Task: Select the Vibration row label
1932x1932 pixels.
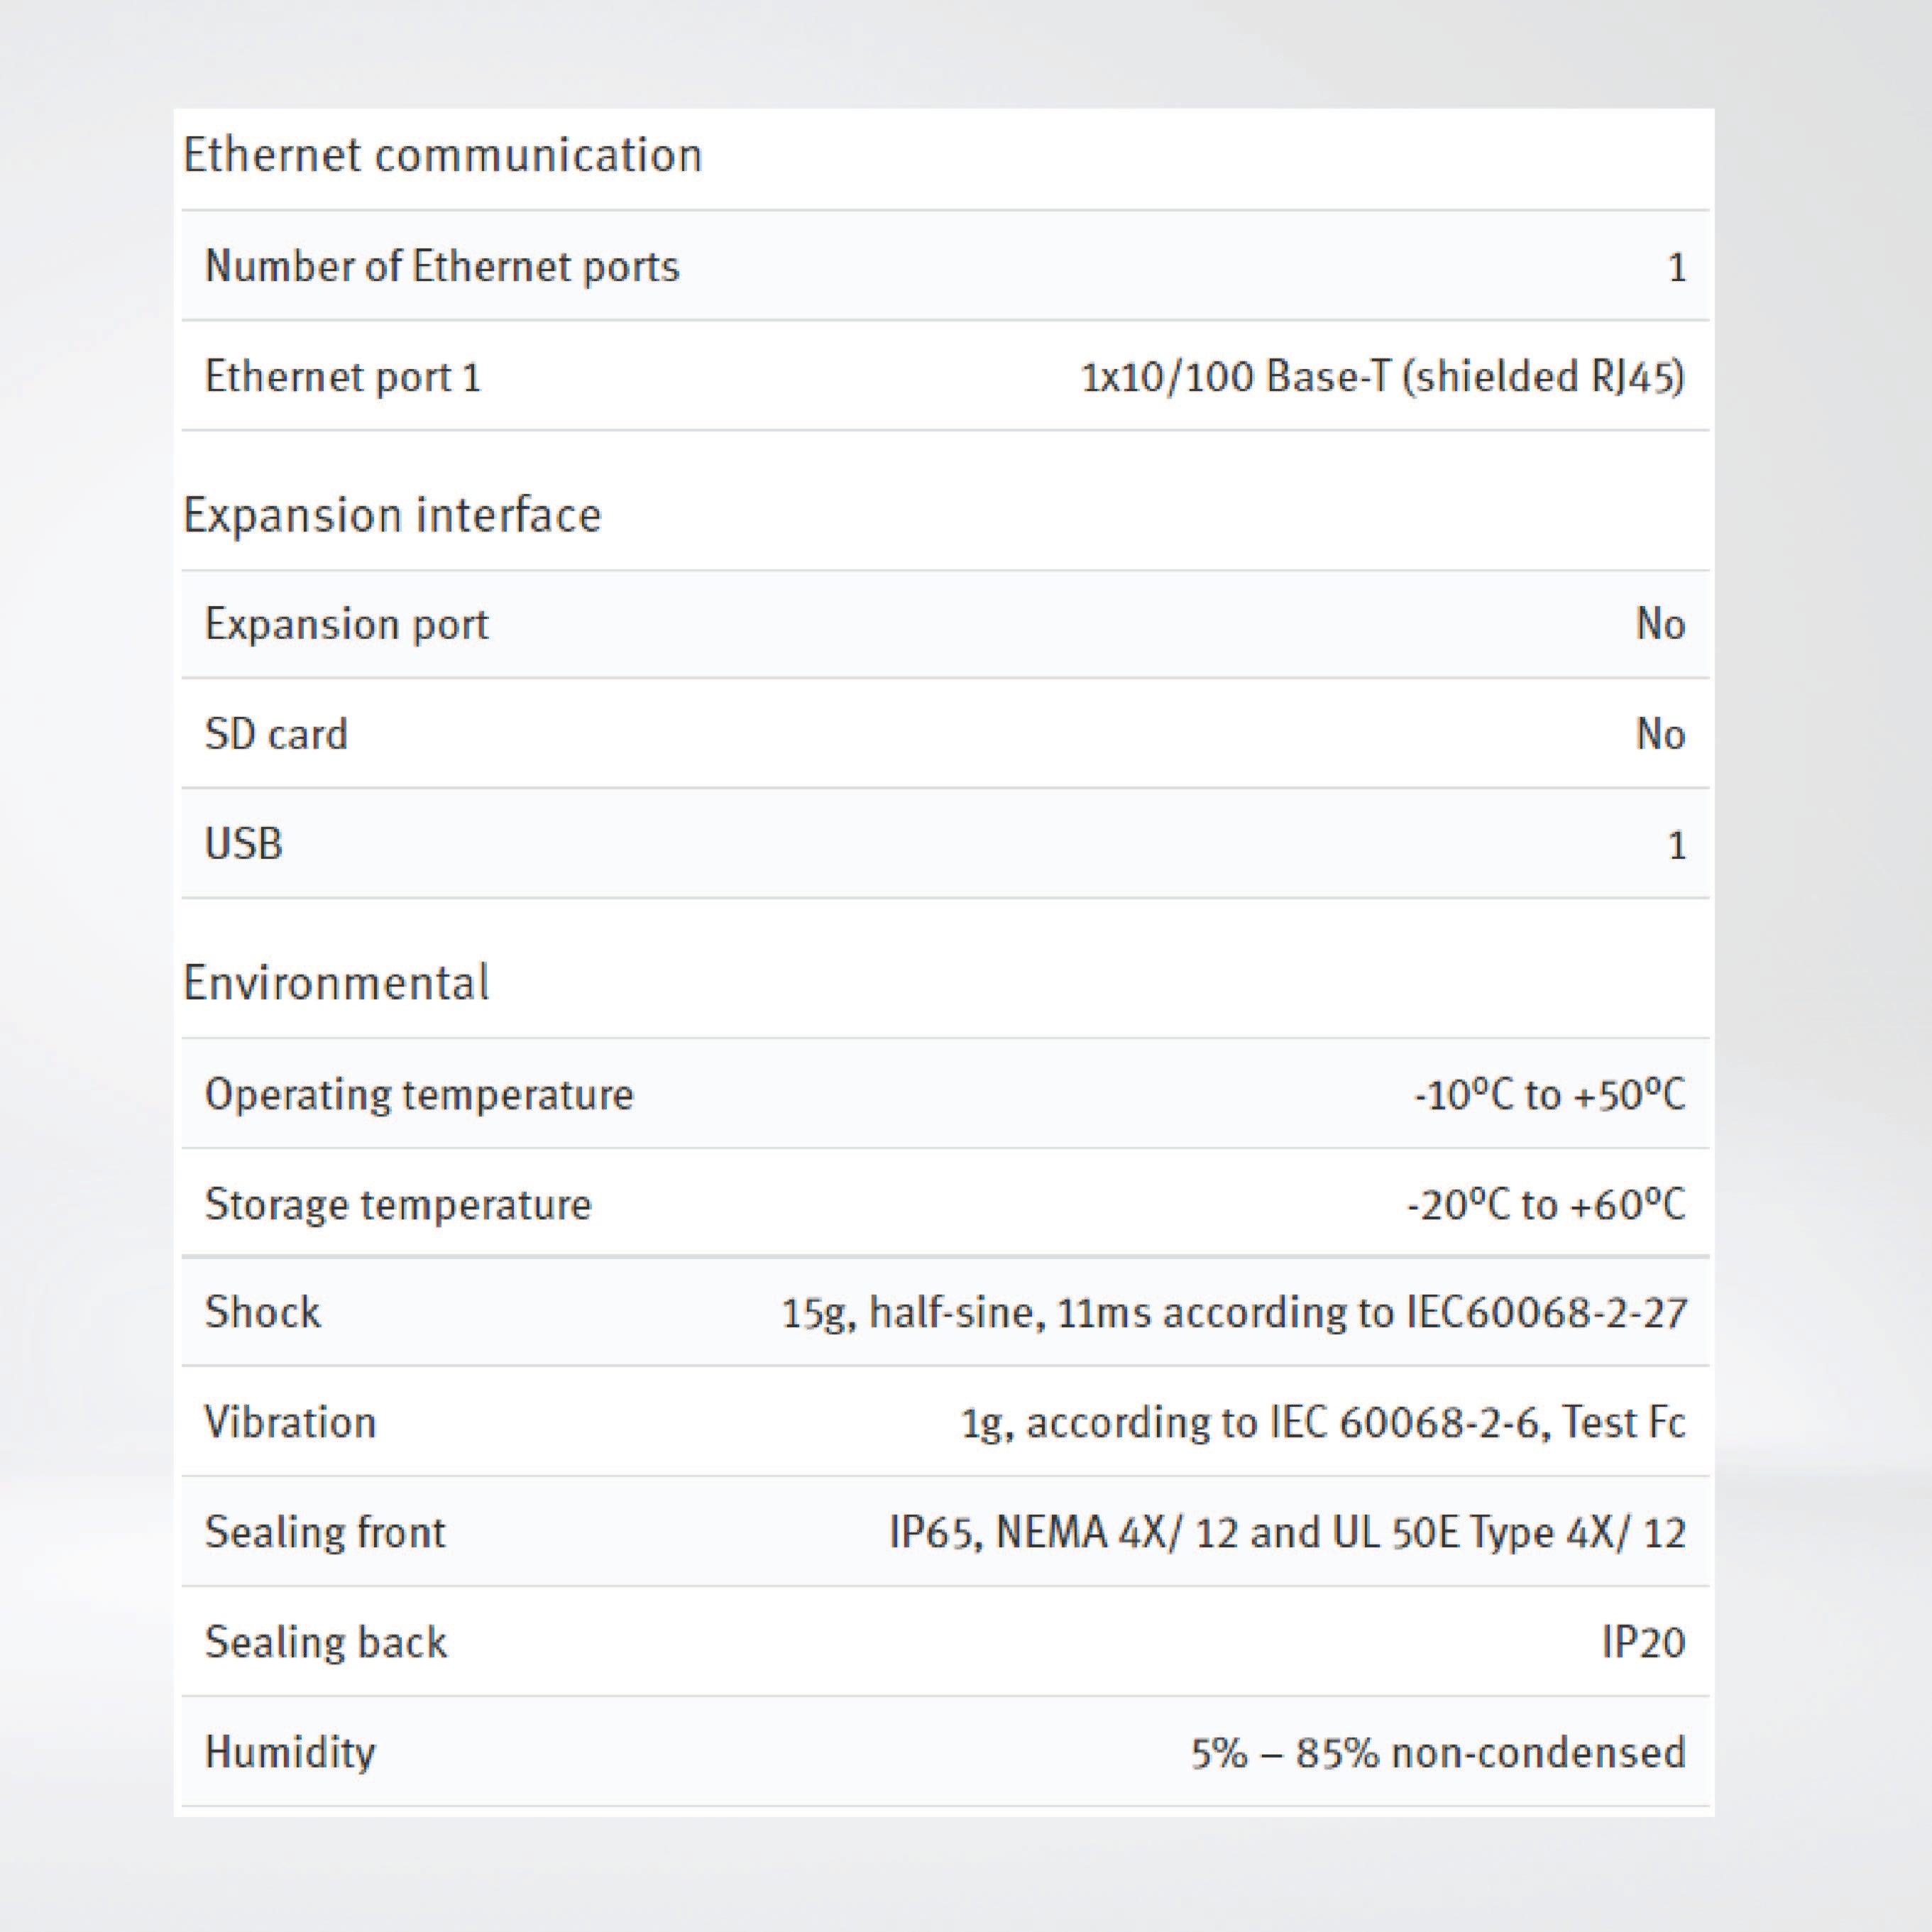Action: pos(290,1422)
